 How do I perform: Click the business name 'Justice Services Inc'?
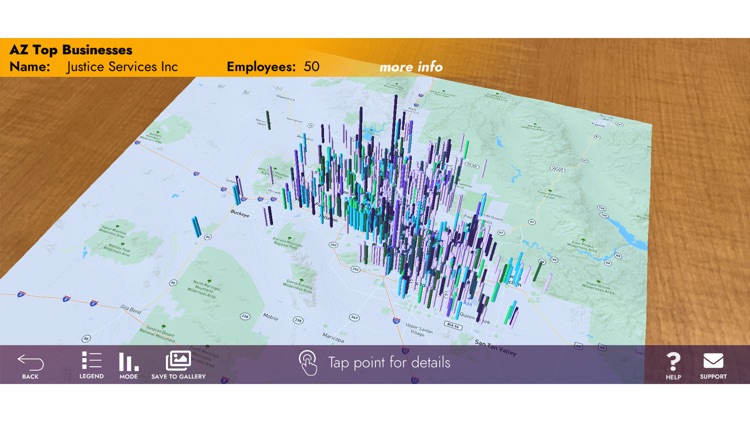122,67
